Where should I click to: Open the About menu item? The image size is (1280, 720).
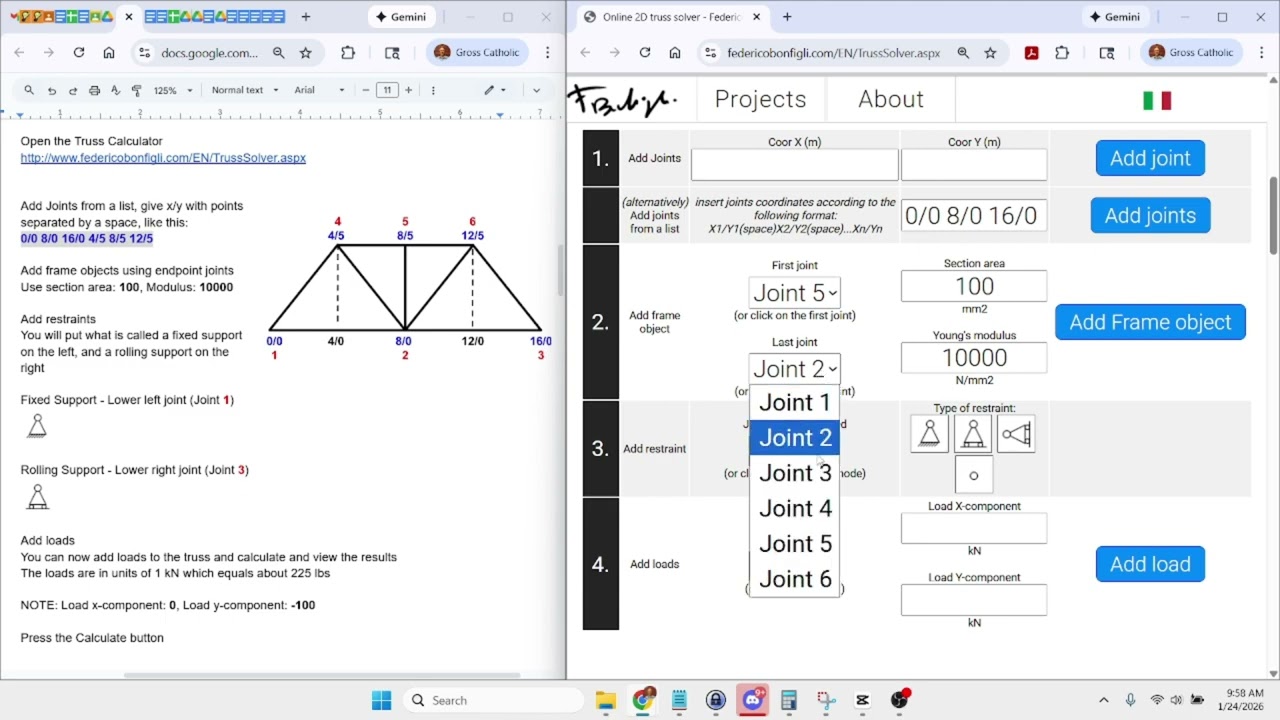pos(891,99)
